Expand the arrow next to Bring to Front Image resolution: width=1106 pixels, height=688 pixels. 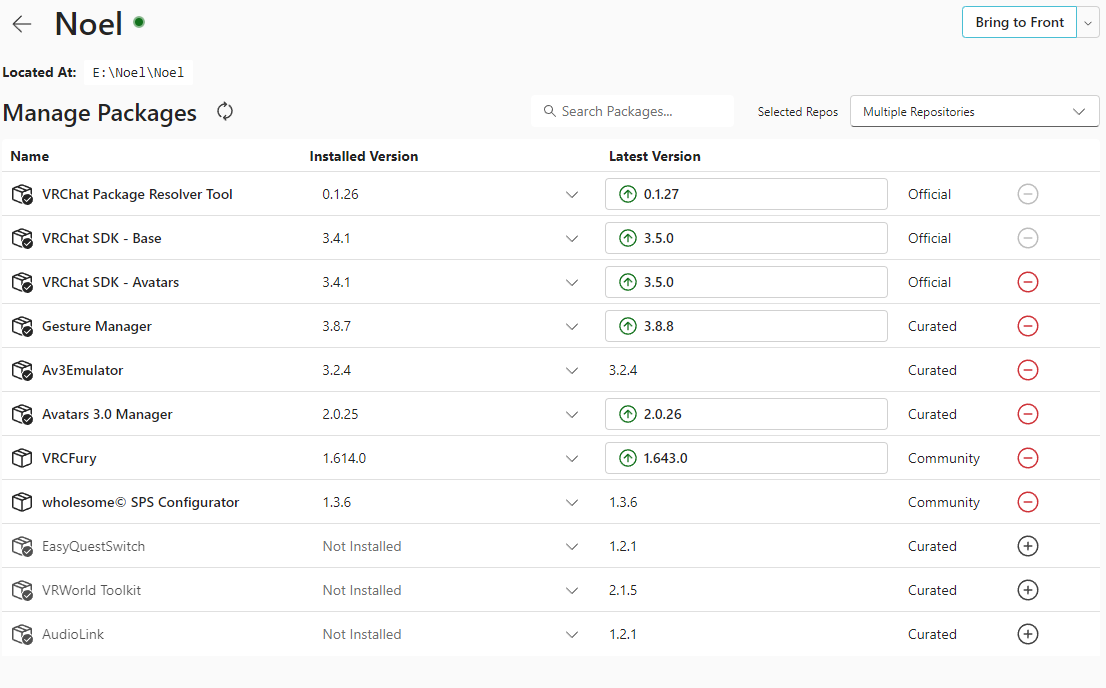(1088, 23)
